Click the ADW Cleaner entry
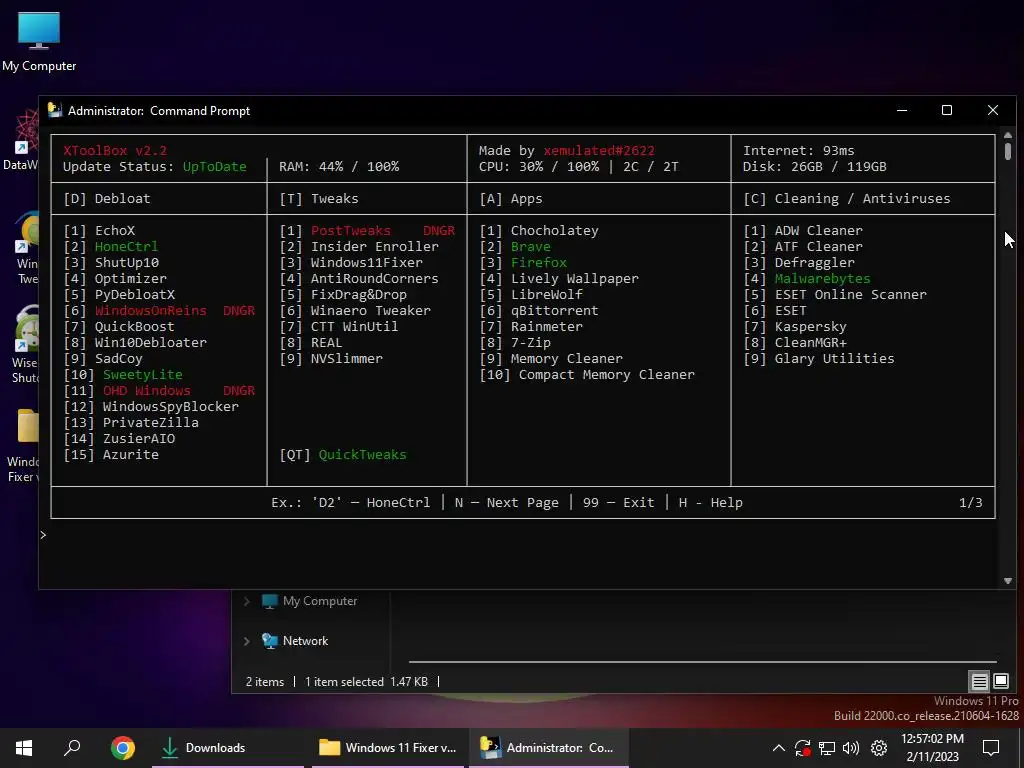Viewport: 1024px width, 768px height. coord(818,231)
